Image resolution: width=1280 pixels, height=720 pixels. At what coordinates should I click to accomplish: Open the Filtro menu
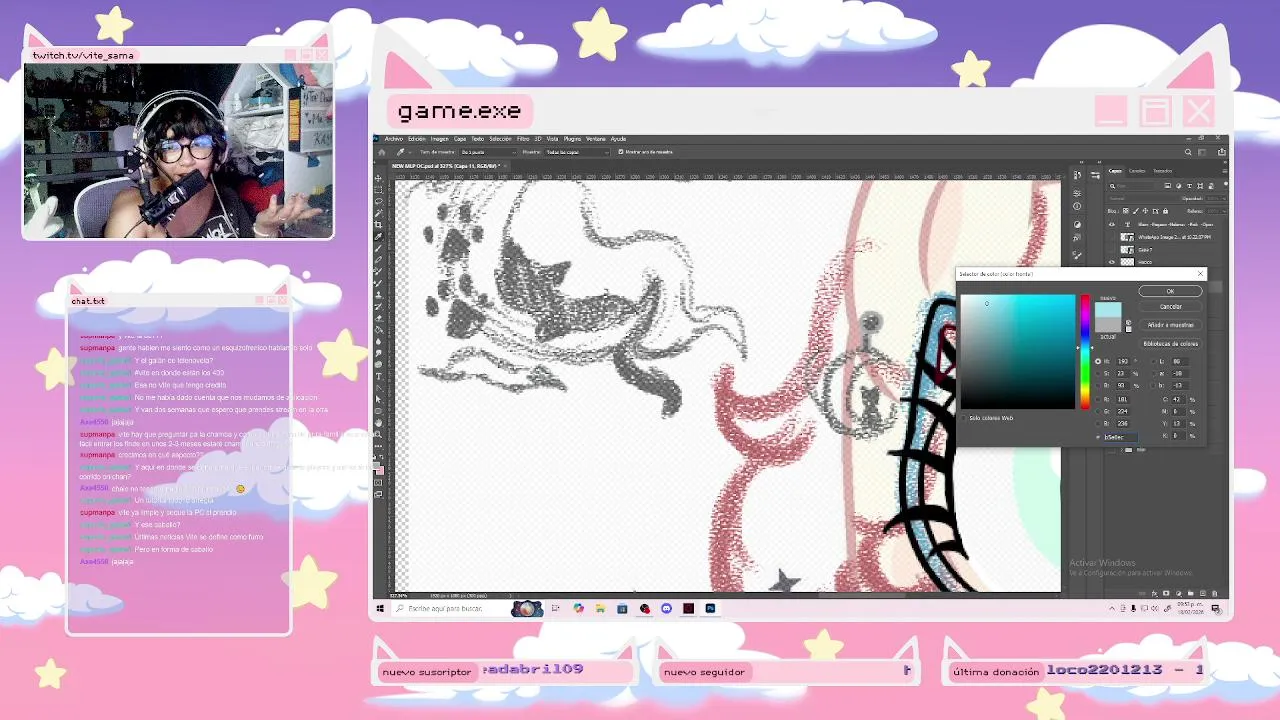pos(523,139)
